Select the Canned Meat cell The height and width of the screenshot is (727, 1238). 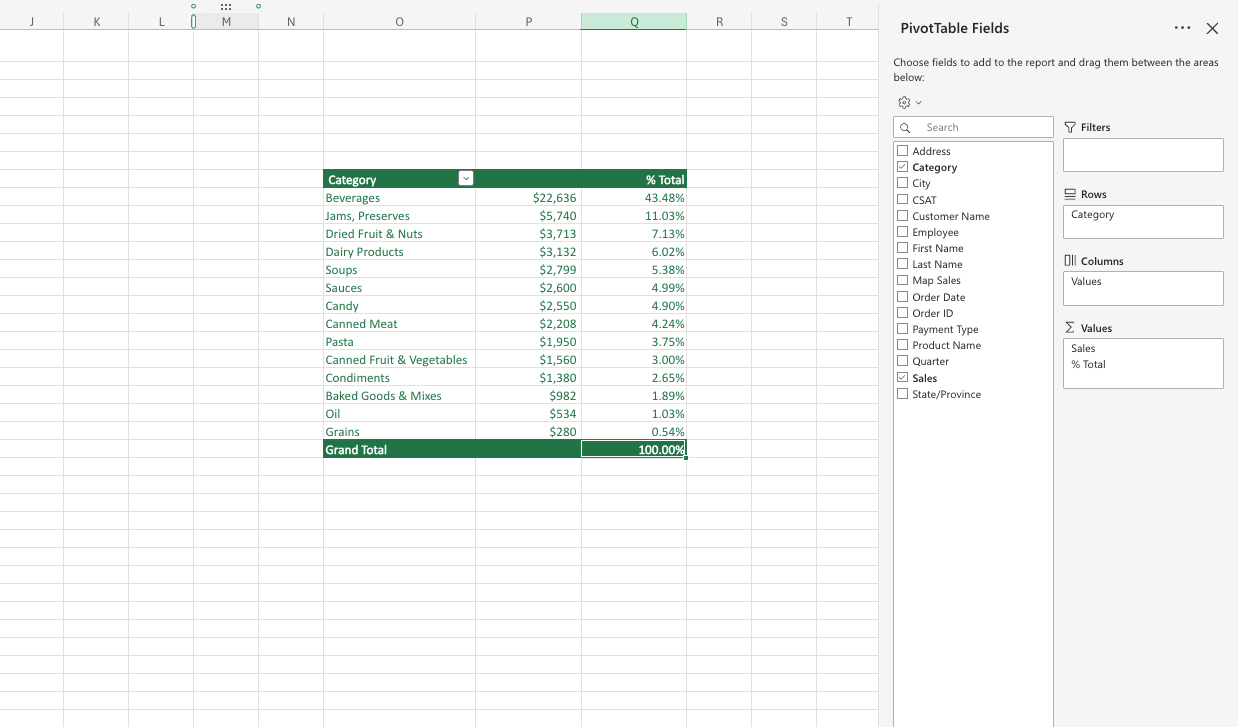pos(399,324)
